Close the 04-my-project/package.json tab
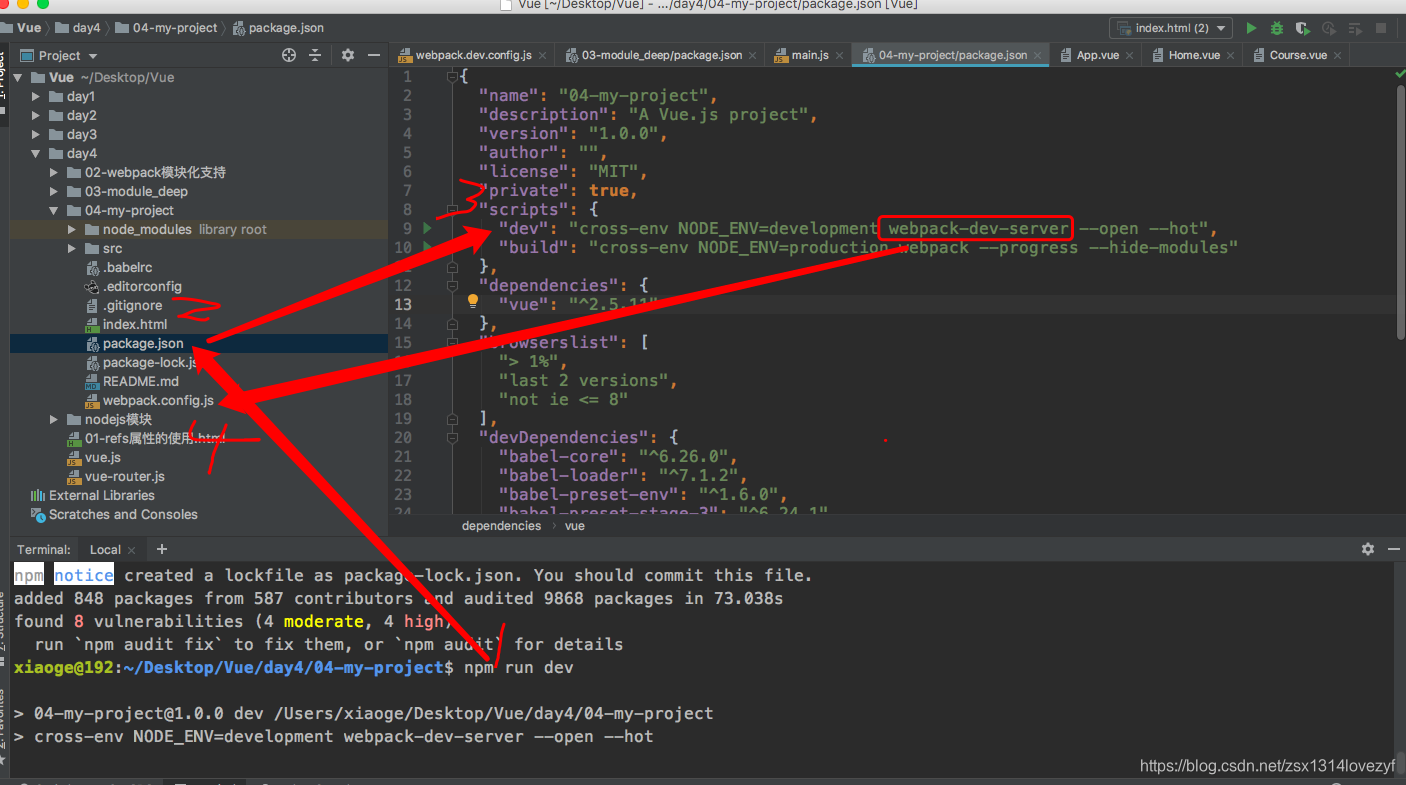 pyautogui.click(x=1038, y=55)
